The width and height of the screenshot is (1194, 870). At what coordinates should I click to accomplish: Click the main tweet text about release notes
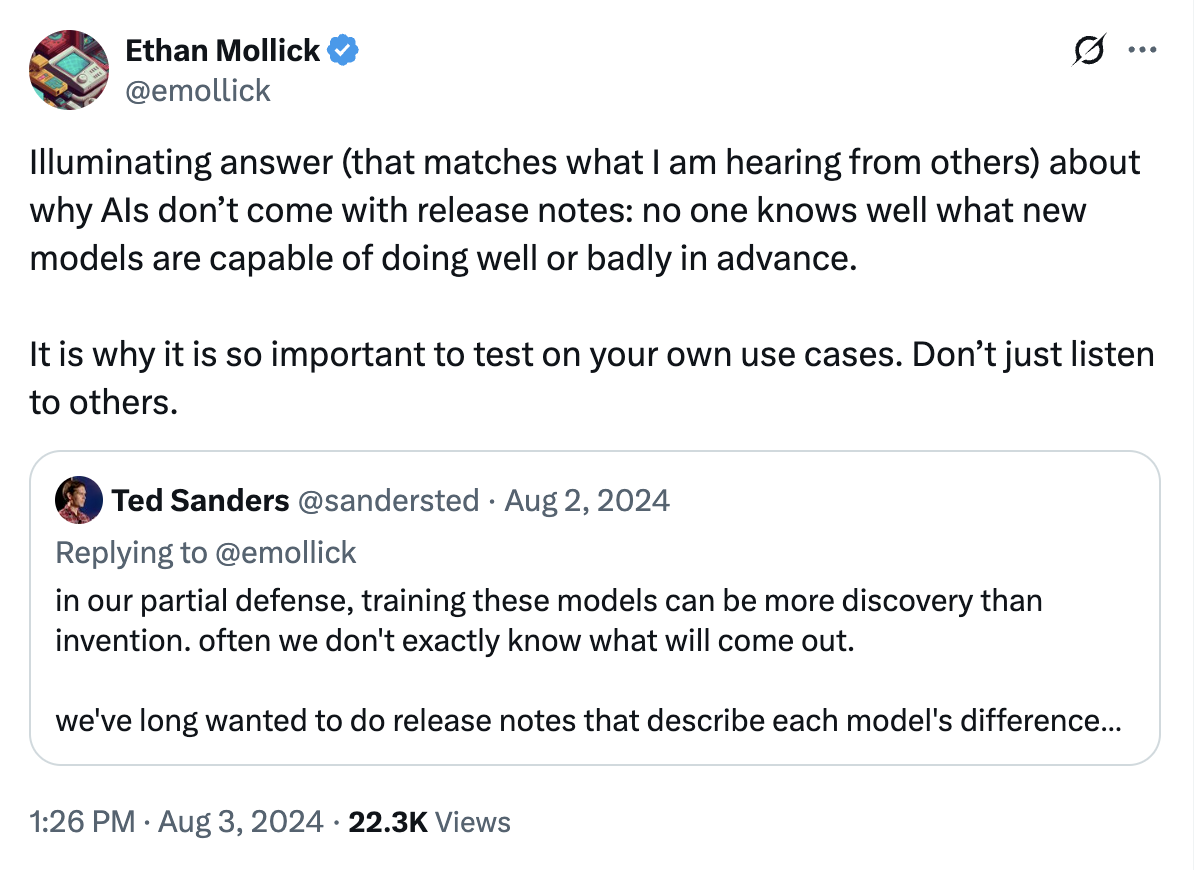coord(585,210)
